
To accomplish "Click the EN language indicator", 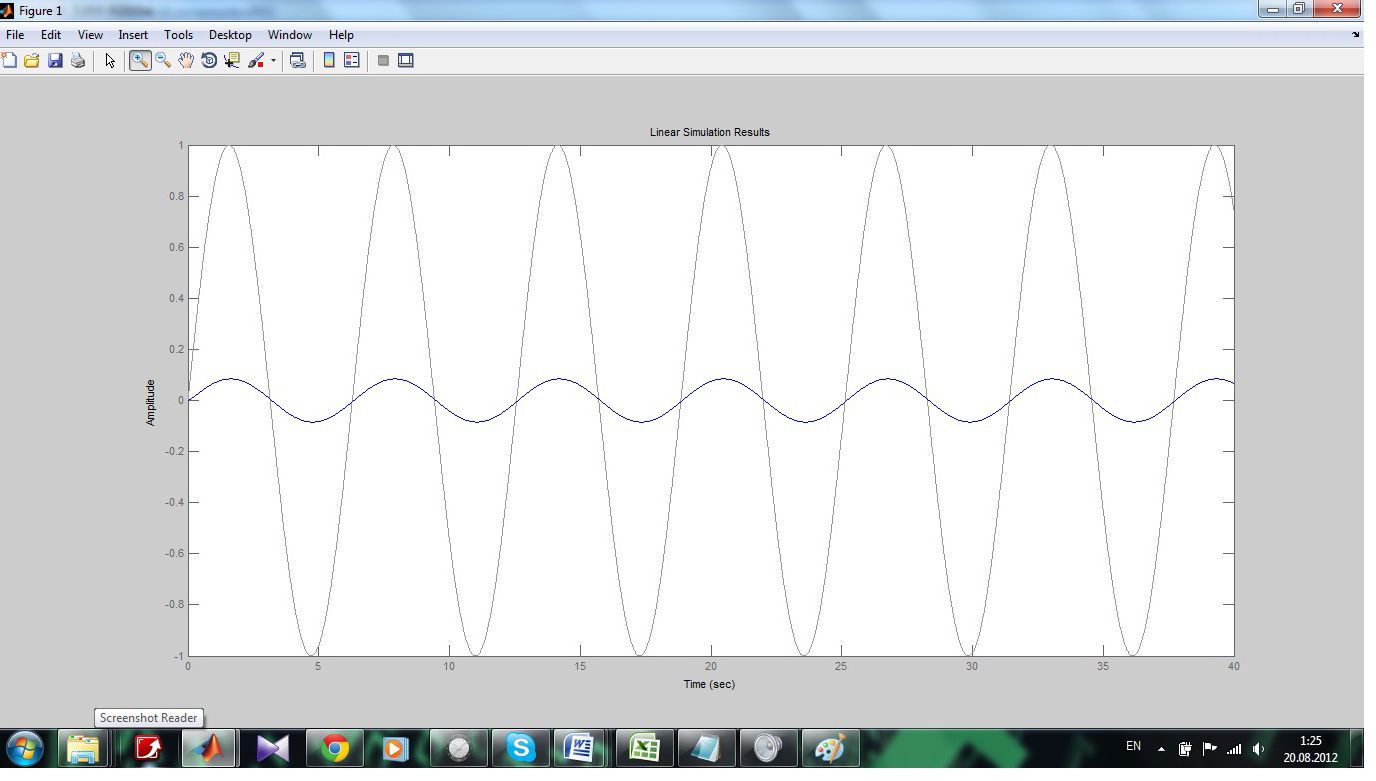I will pyautogui.click(x=1133, y=746).
